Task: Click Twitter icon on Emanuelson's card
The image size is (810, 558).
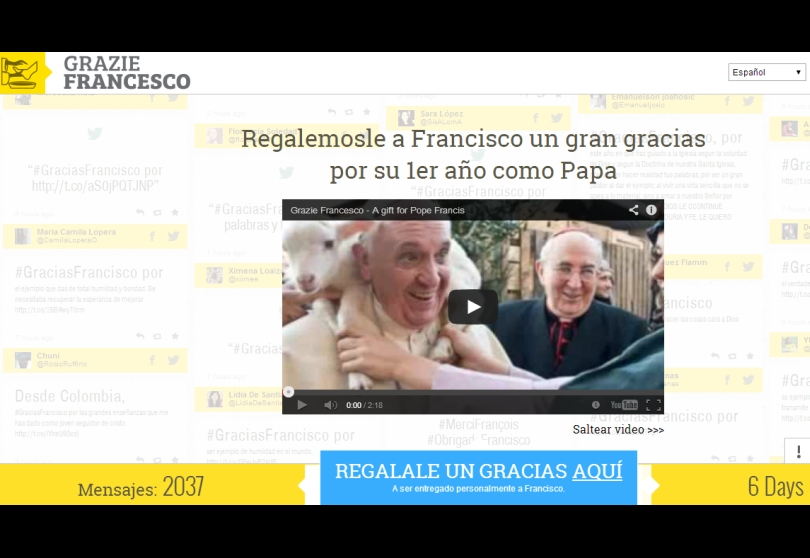Action: click(748, 101)
